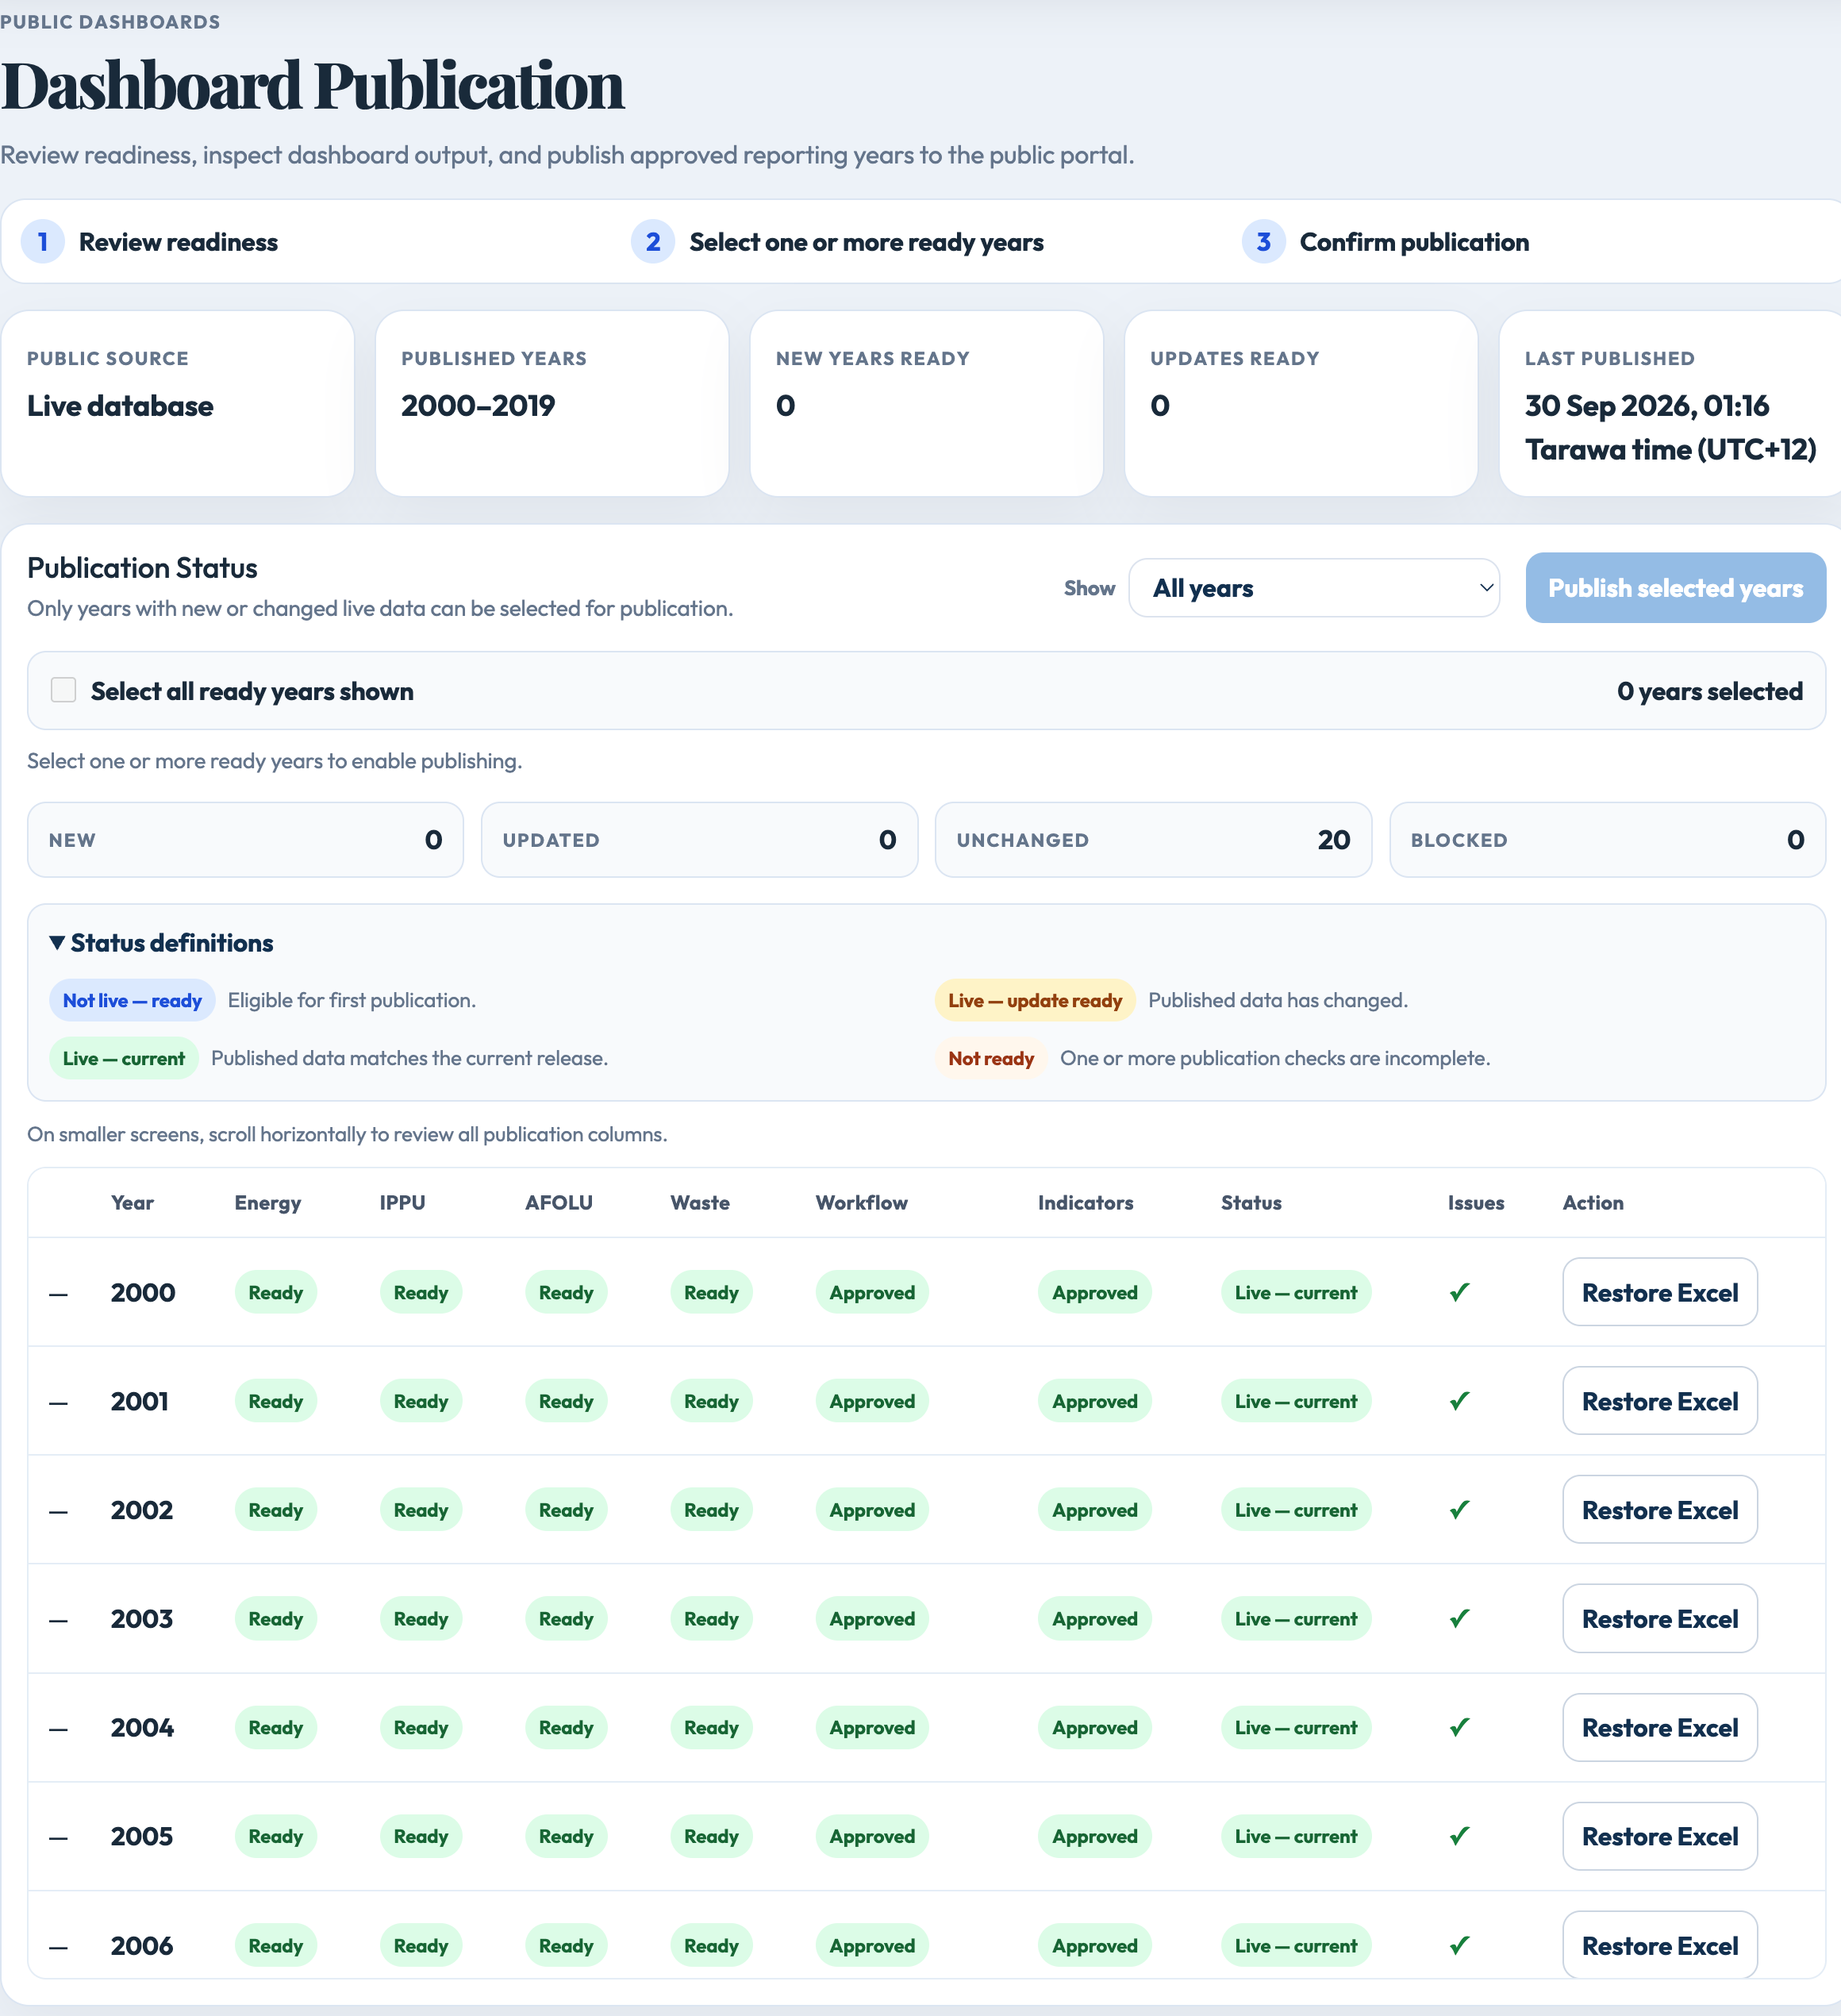Restore Excel for year 2000
This screenshot has width=1841, height=2016.
[x=1659, y=1292]
